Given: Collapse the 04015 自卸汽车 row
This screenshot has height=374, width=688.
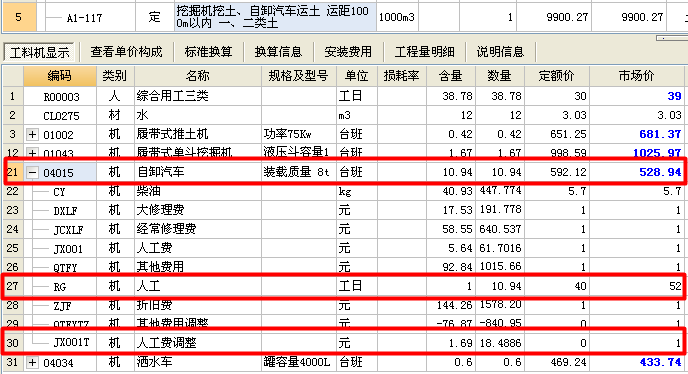Looking at the screenshot, I should [32, 173].
